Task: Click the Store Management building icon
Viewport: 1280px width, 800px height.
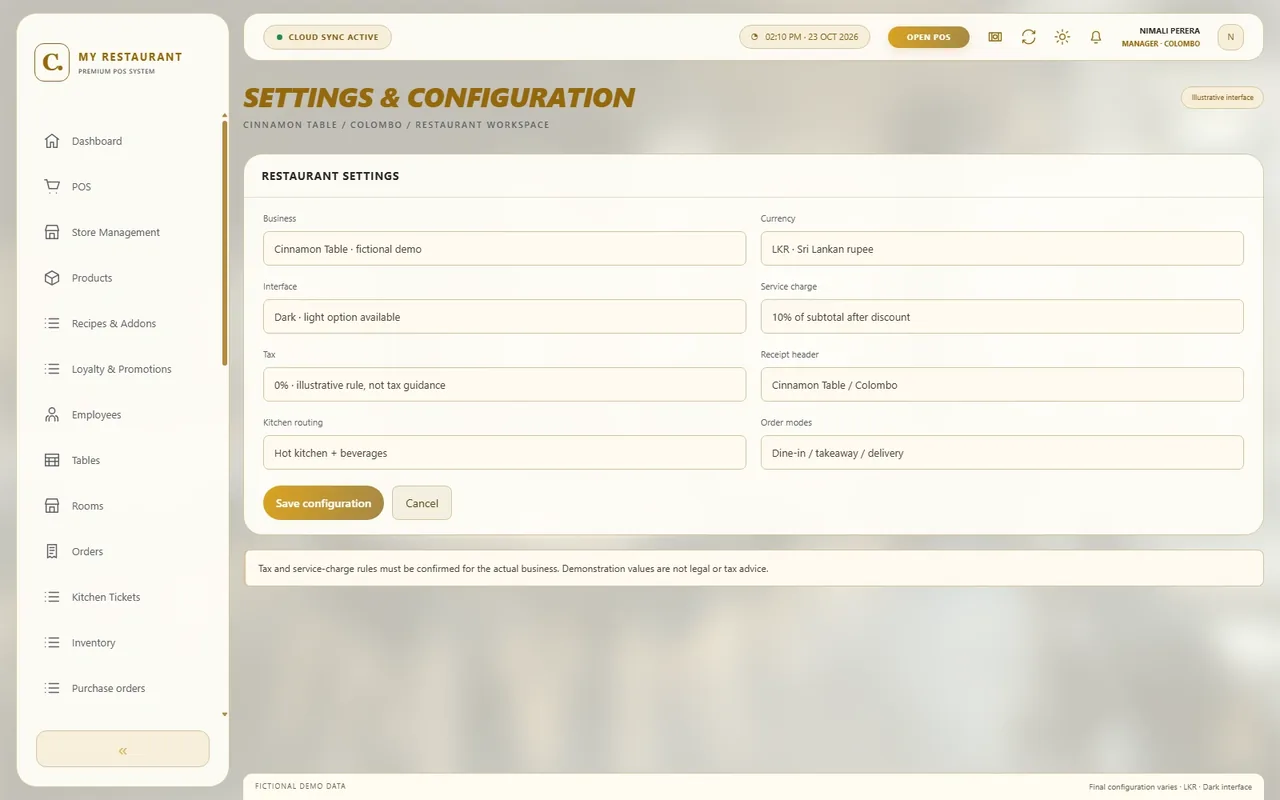Action: pyautogui.click(x=52, y=232)
